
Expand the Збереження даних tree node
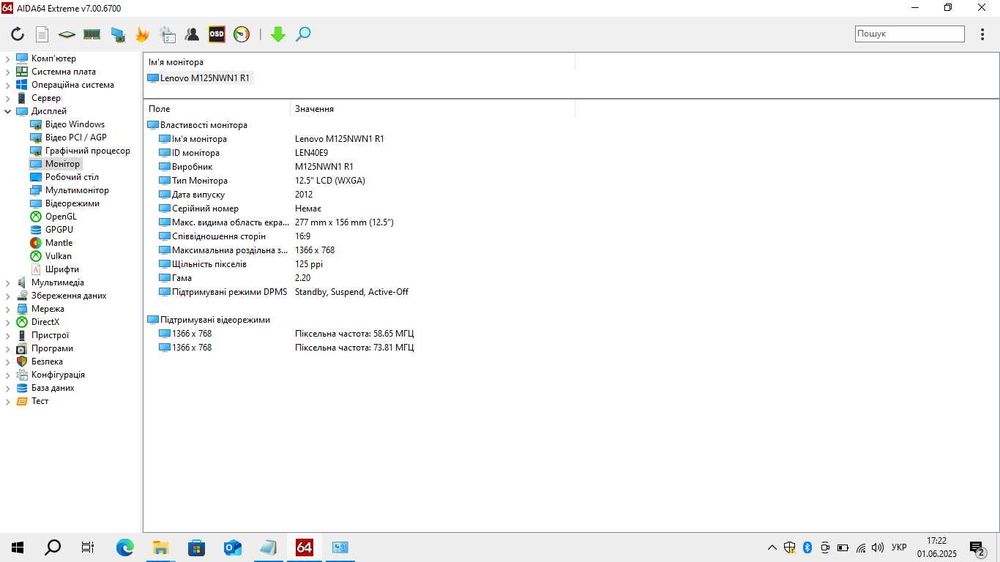pyautogui.click(x=8, y=296)
